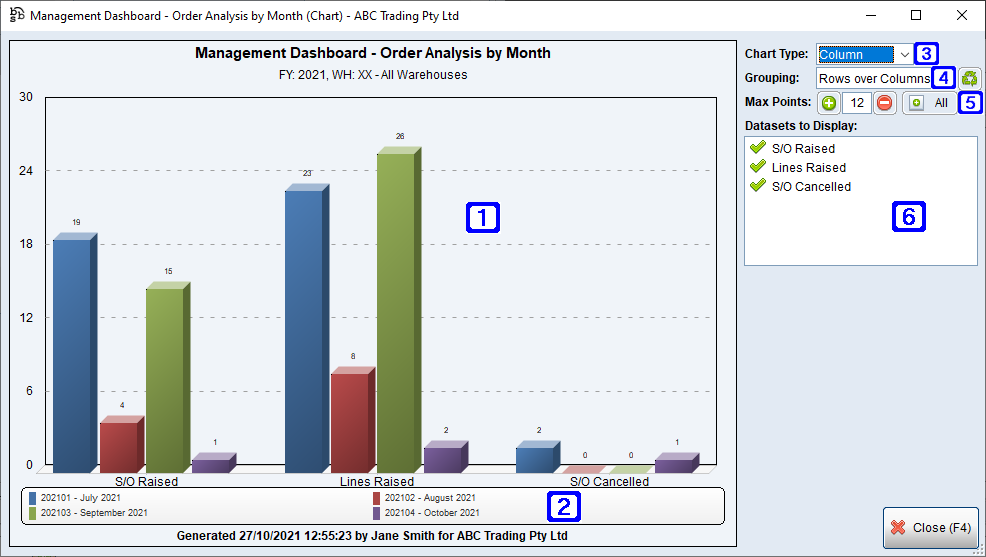The height and width of the screenshot is (557, 986).
Task: Click the tallest green Lines Raised bar
Action: coord(397,310)
